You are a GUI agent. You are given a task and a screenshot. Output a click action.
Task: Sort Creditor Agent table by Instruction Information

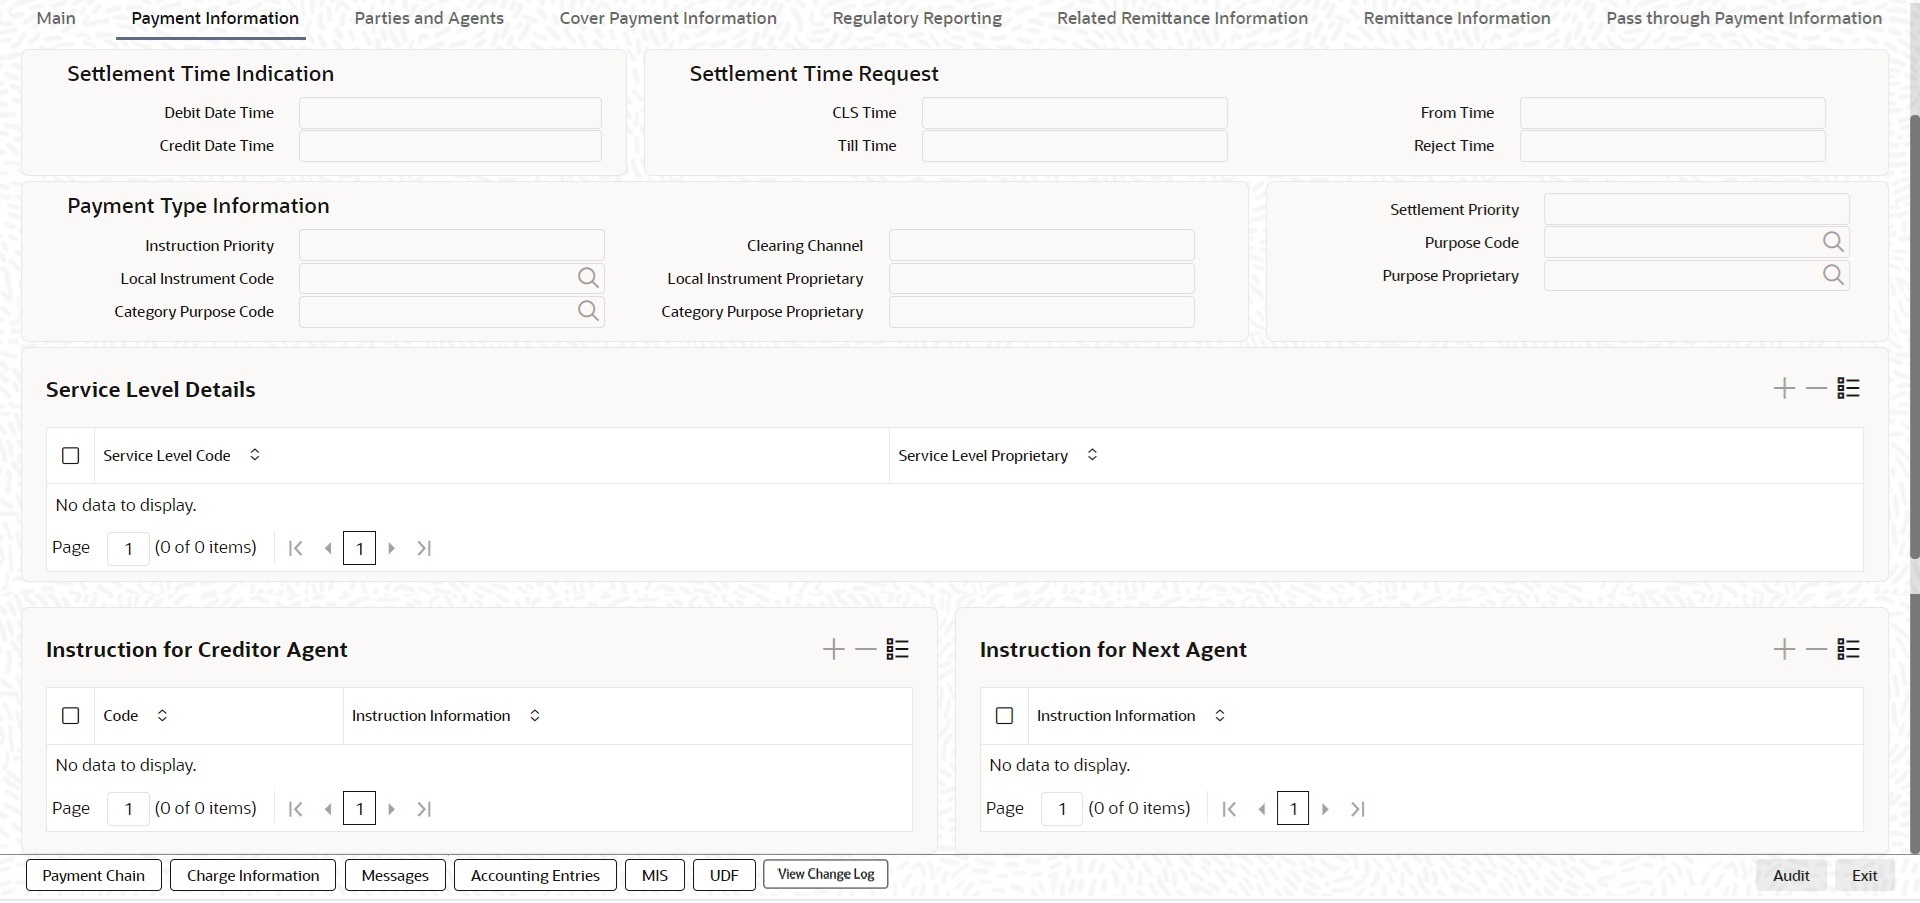tap(535, 715)
